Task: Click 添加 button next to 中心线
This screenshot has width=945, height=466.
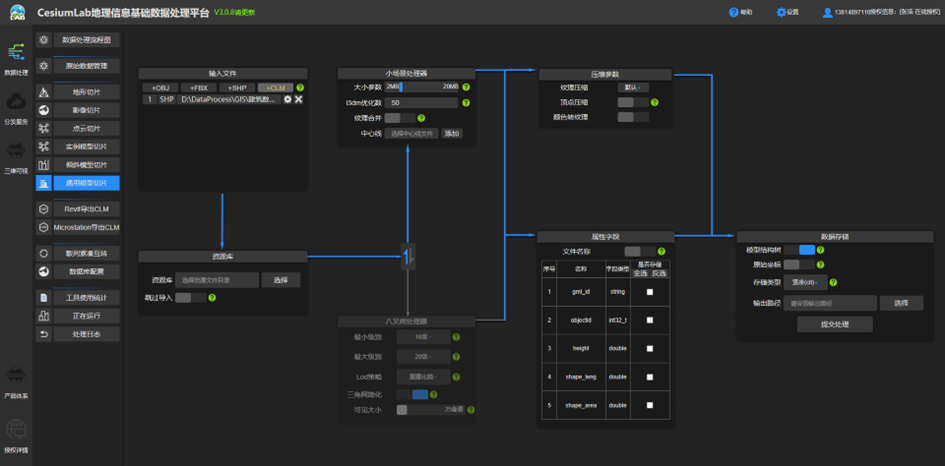Action: click(452, 133)
